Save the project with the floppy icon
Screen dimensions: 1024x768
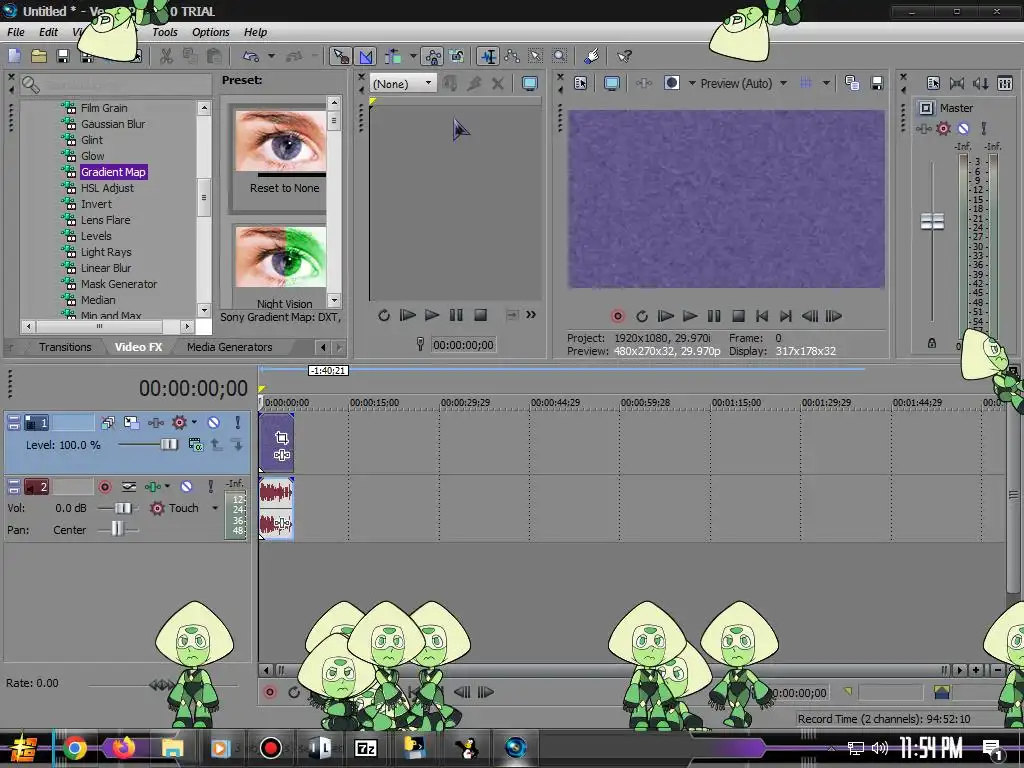[63, 56]
